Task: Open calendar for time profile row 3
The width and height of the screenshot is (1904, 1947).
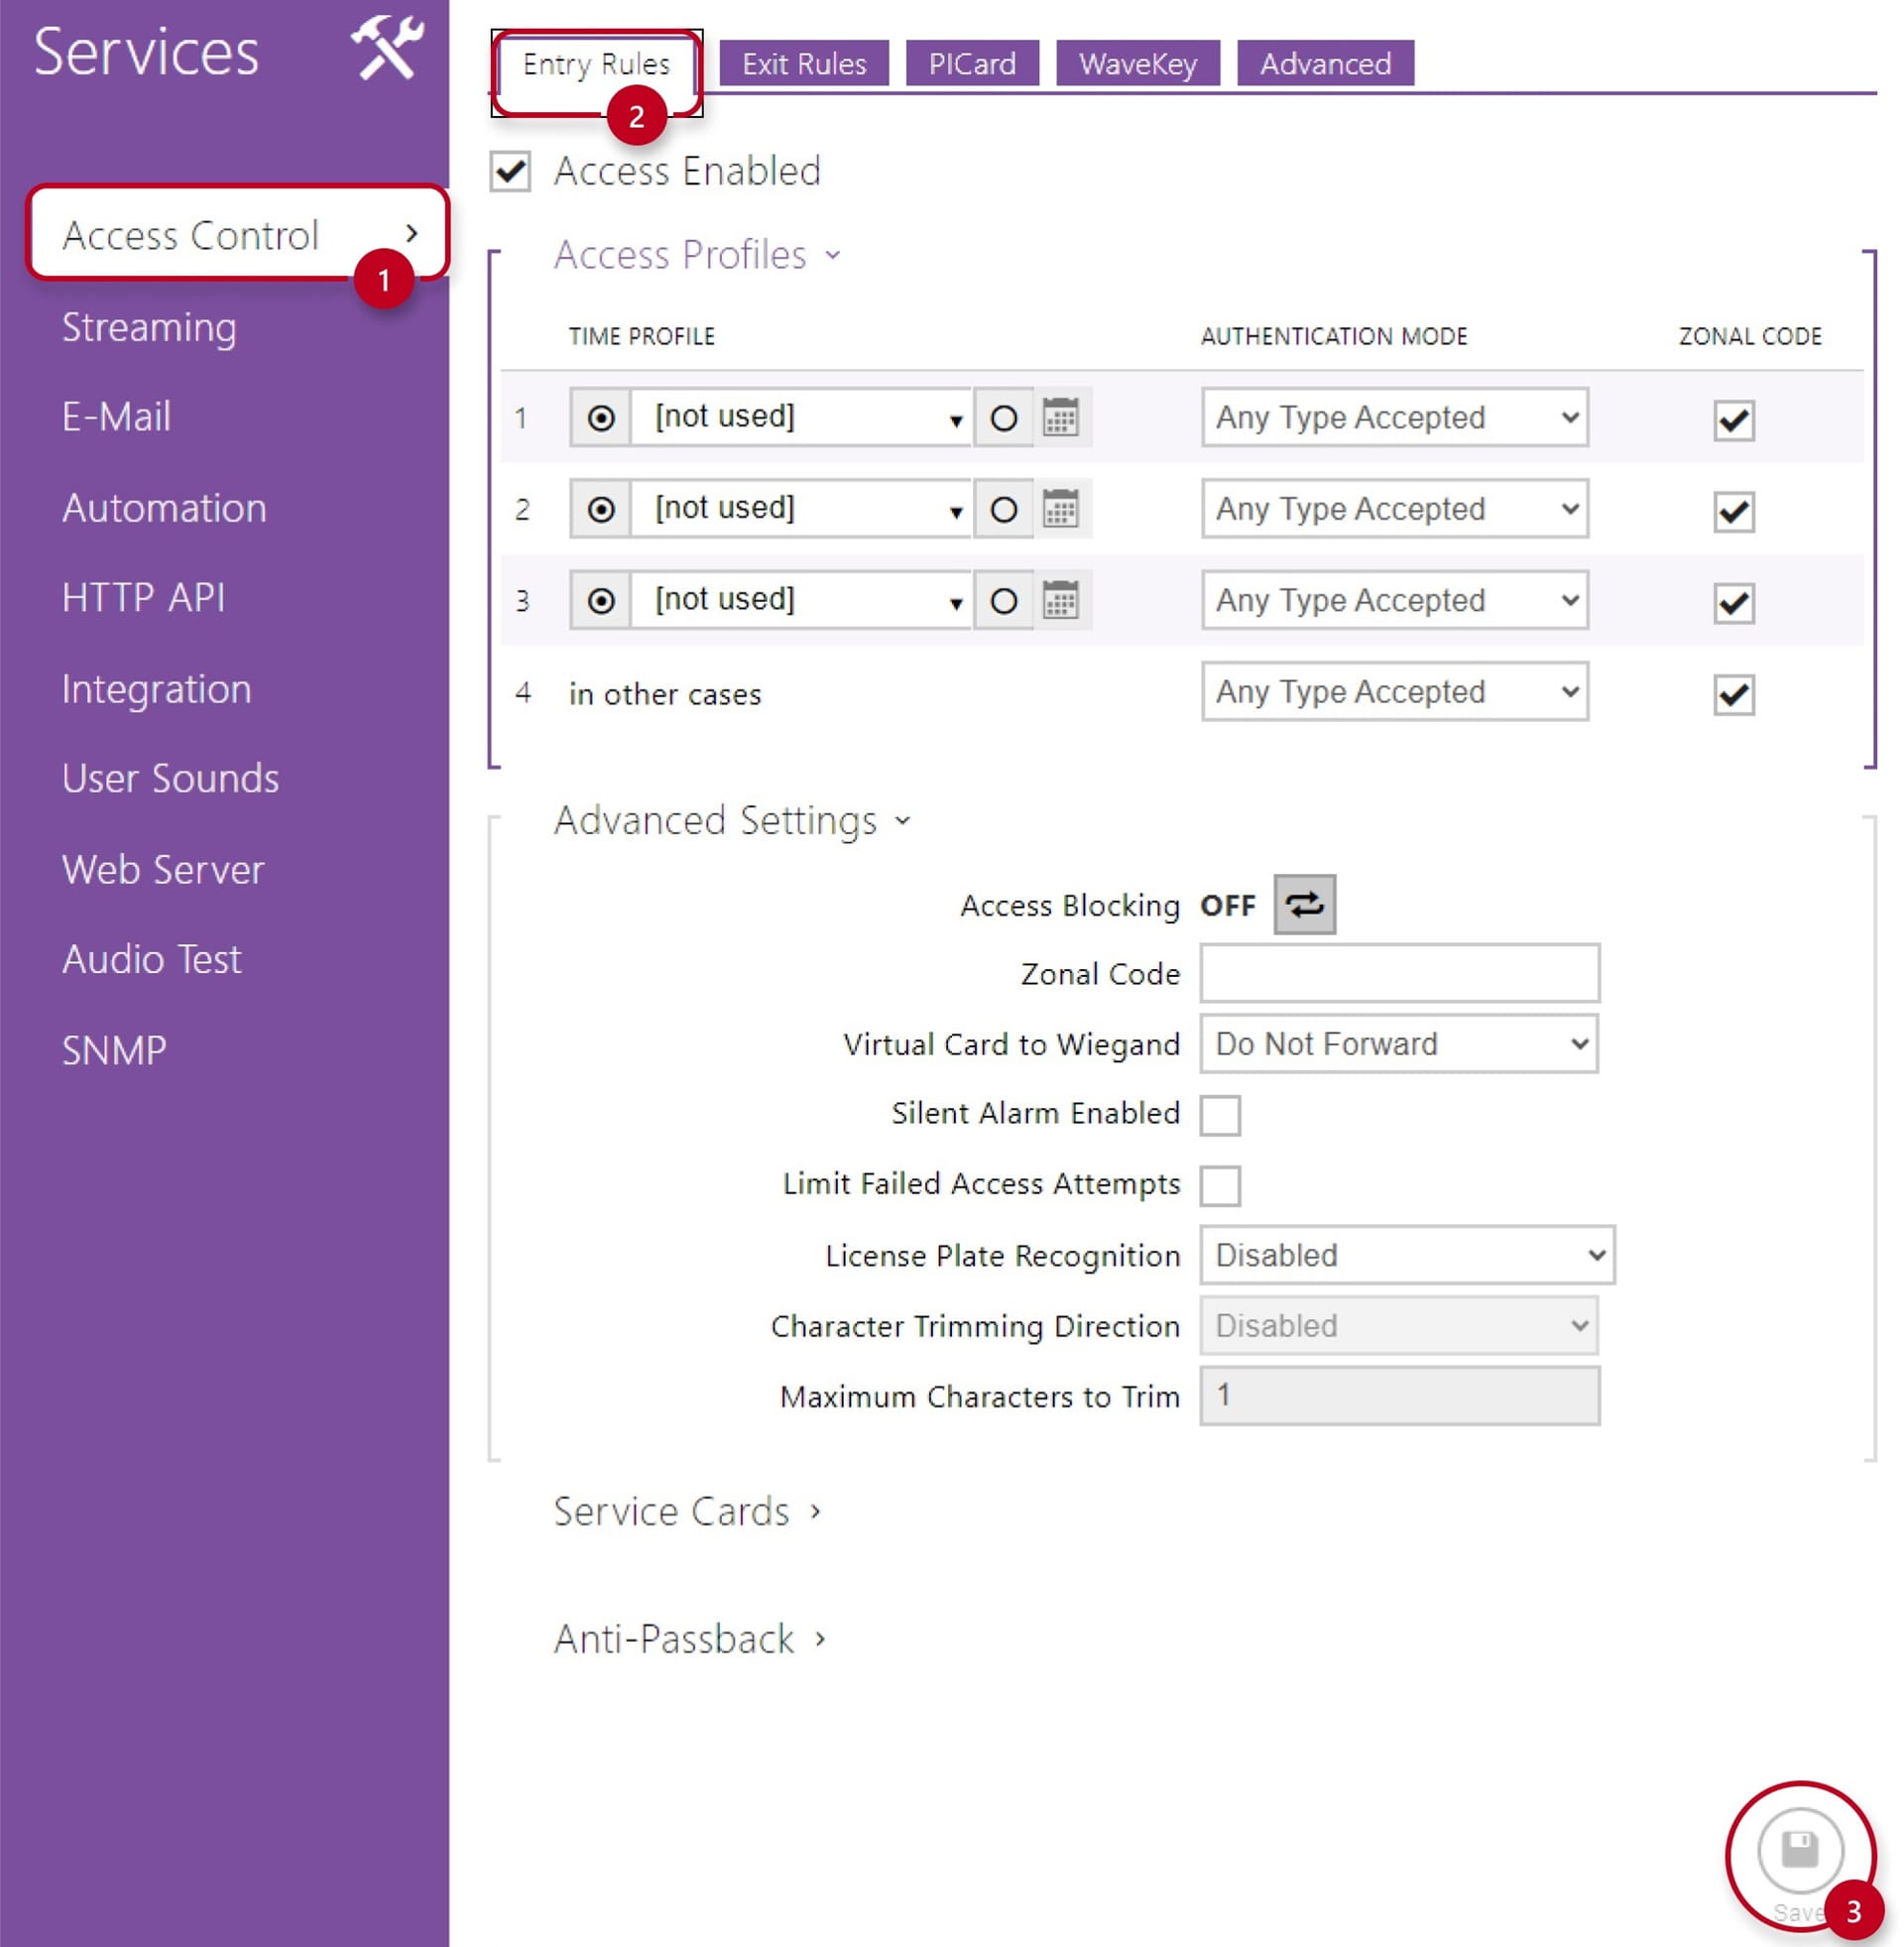Action: point(1061,601)
